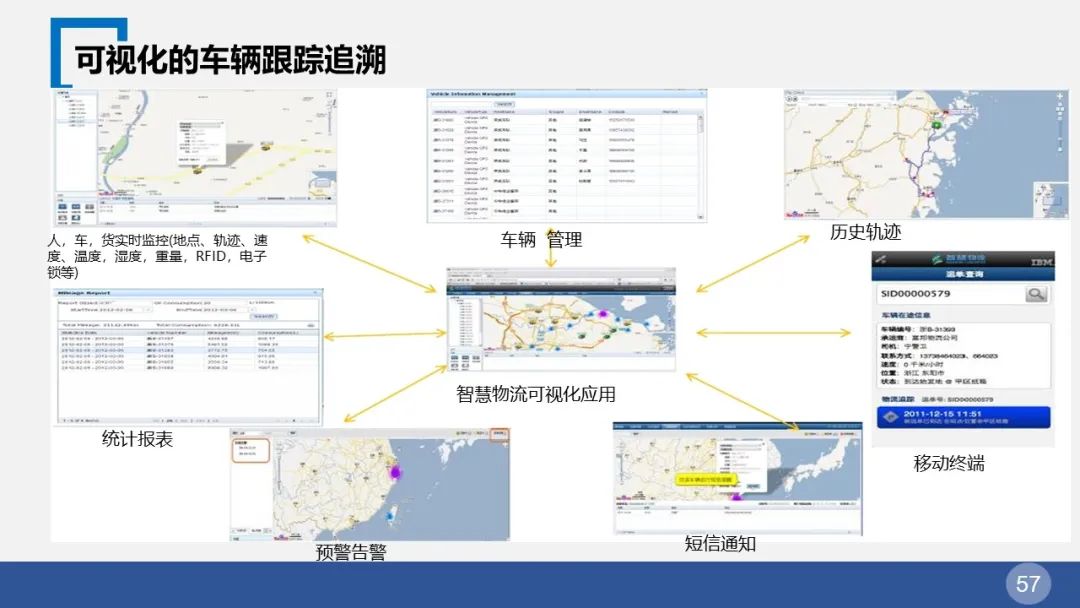
Task: Expand the vehicle group in the left tree panel
Action: (x=65, y=97)
